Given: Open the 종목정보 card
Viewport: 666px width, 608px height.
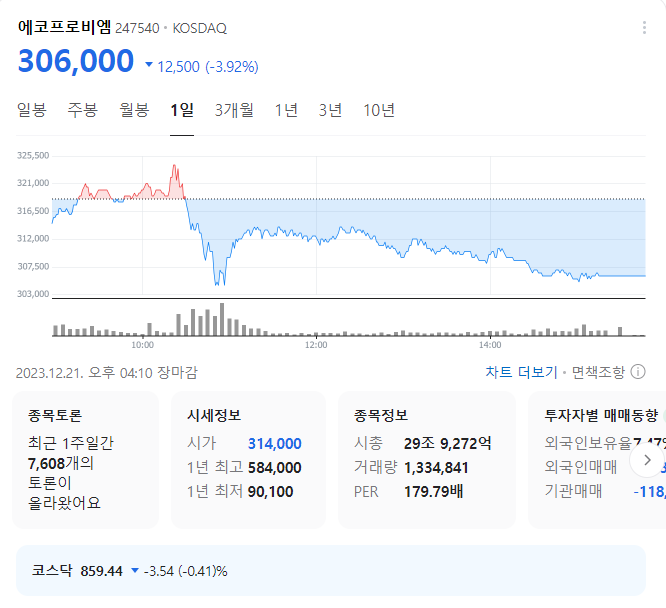Looking at the screenshot, I should [x=427, y=460].
